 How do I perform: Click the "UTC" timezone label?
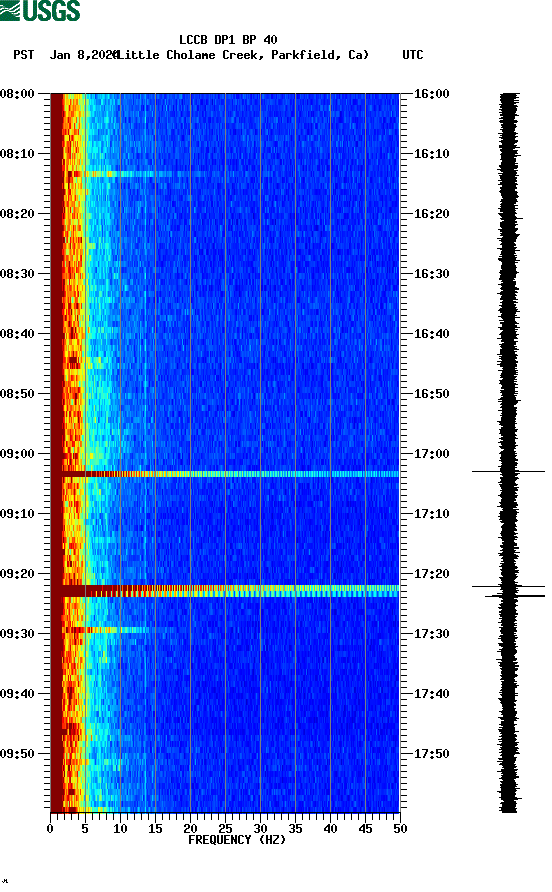pos(413,55)
